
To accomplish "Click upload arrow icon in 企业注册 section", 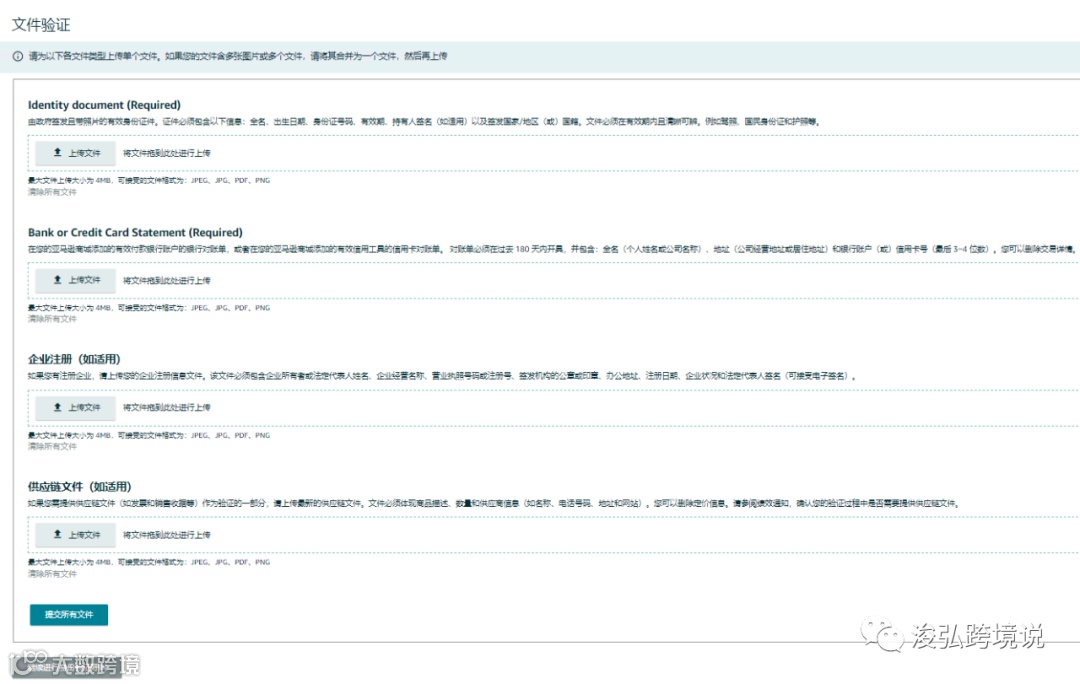I will coord(58,407).
